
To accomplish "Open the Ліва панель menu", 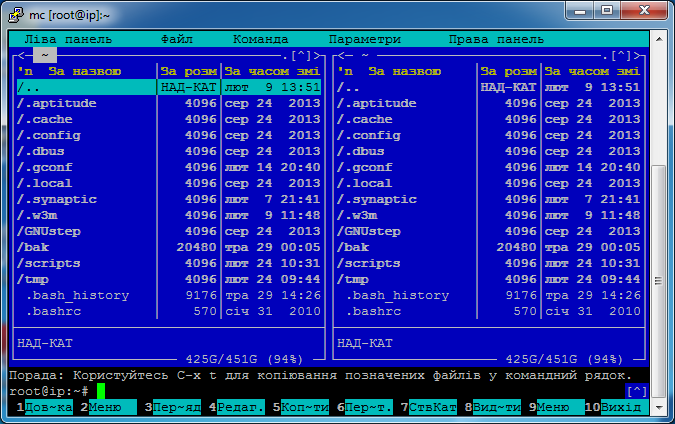I will 68,39.
